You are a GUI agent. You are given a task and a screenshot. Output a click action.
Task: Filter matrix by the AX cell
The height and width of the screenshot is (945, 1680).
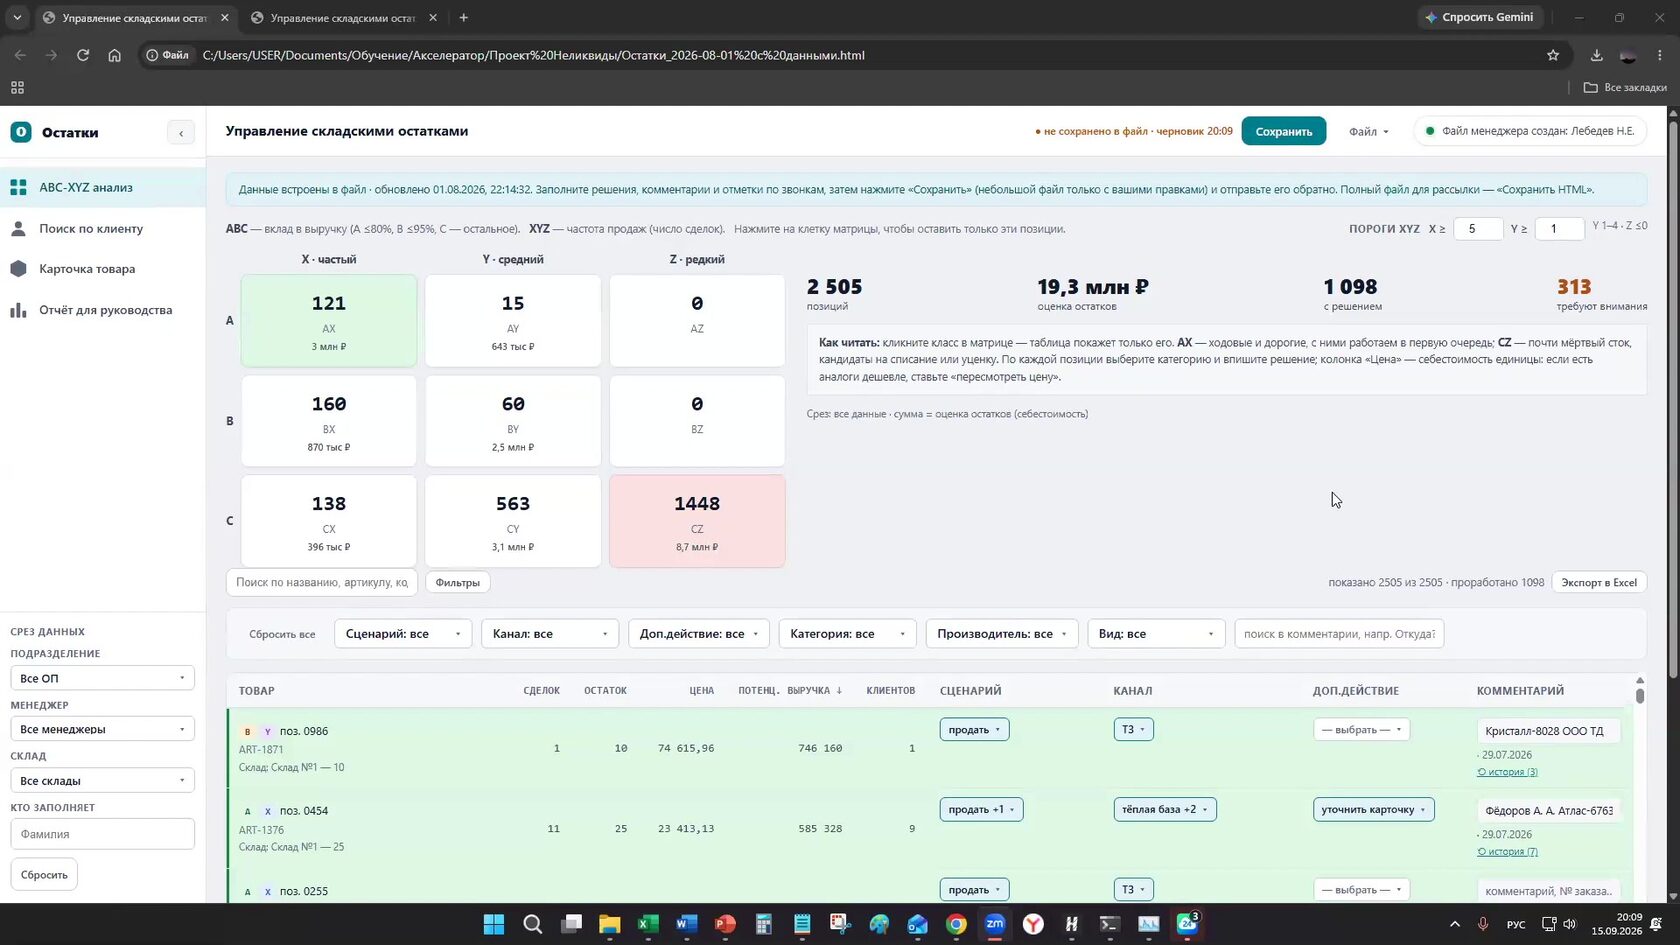[329, 320]
